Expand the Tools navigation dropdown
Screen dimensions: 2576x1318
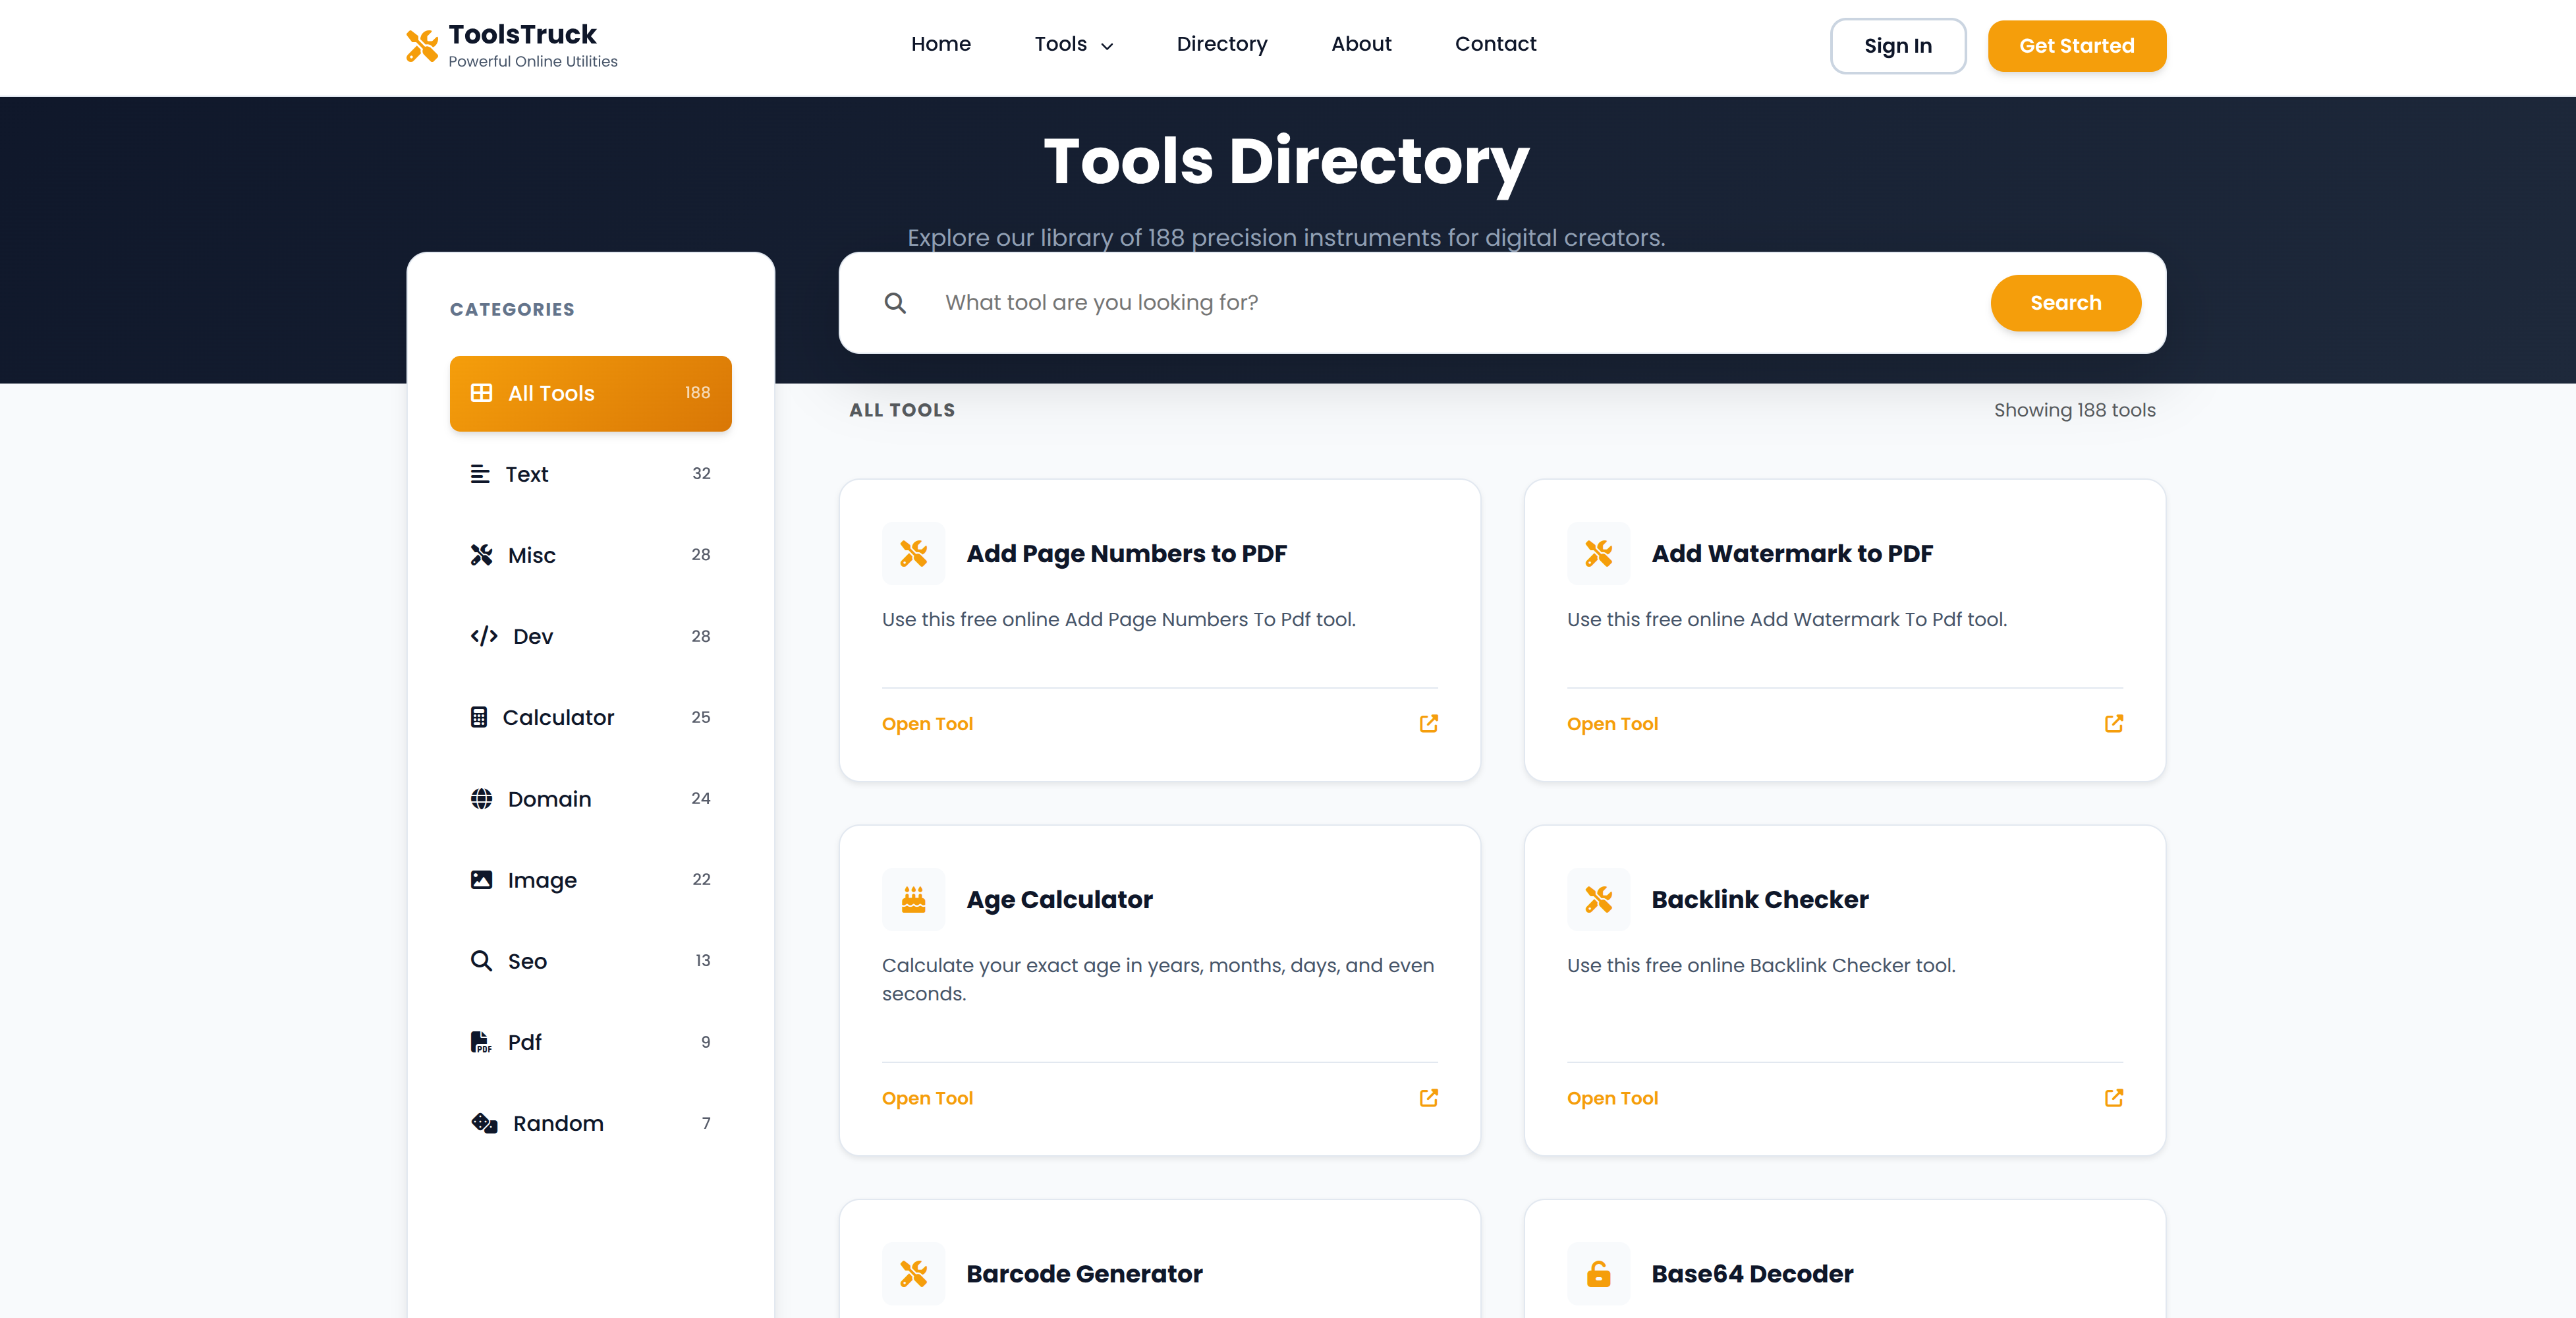pyautogui.click(x=1073, y=44)
